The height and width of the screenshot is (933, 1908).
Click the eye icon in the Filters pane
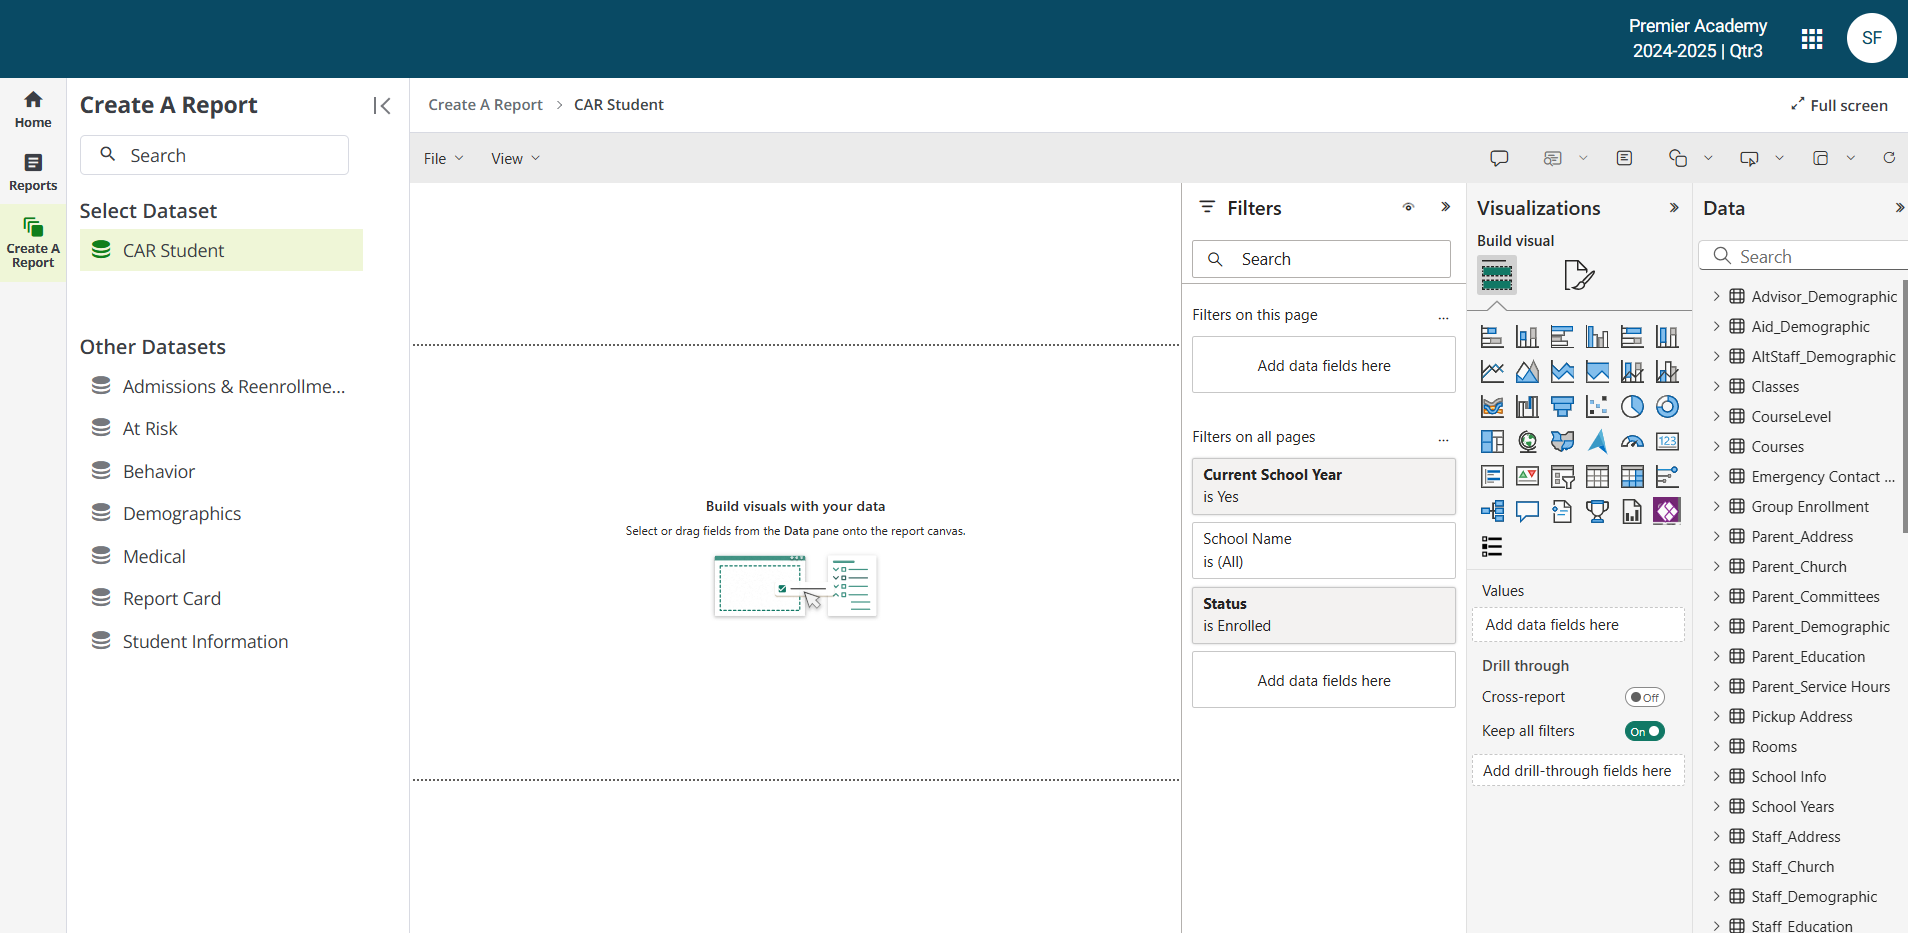1409,207
